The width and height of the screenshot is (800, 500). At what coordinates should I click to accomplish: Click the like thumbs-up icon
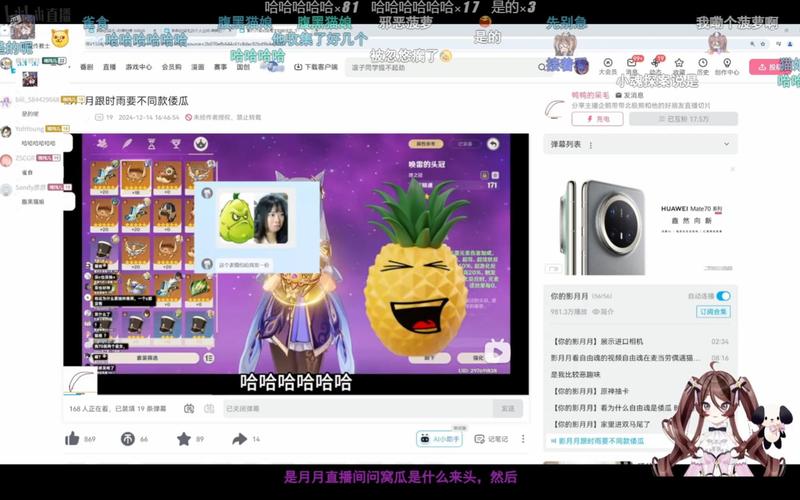pos(72,439)
